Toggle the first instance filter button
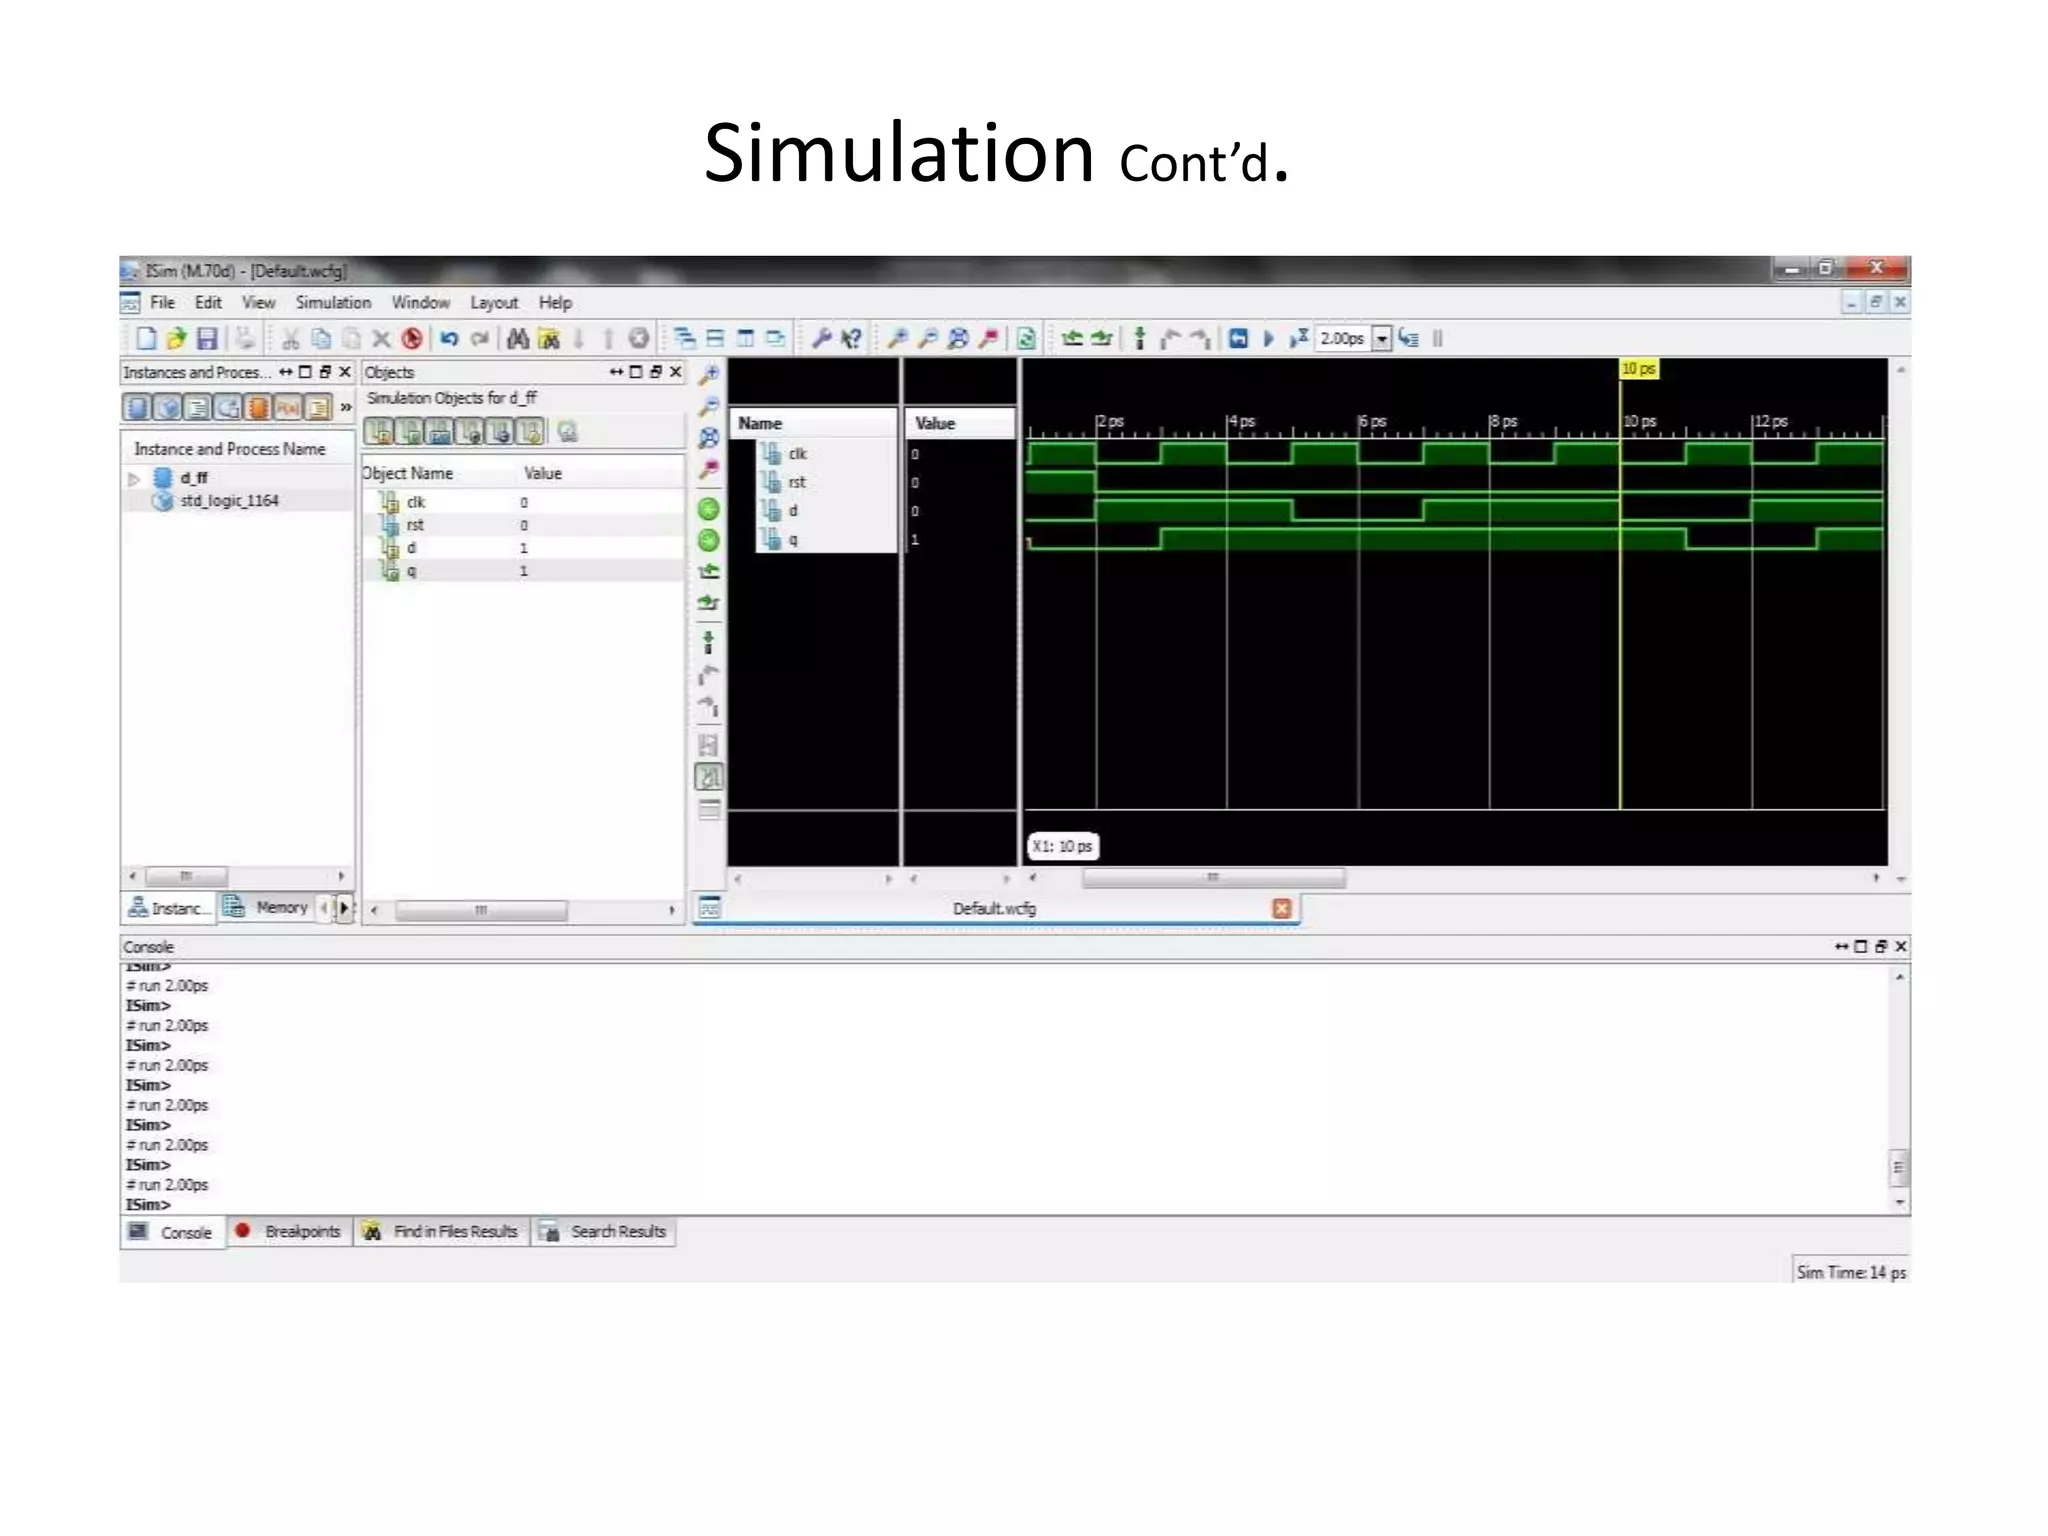Image resolution: width=2048 pixels, height=1536 pixels. tap(137, 408)
